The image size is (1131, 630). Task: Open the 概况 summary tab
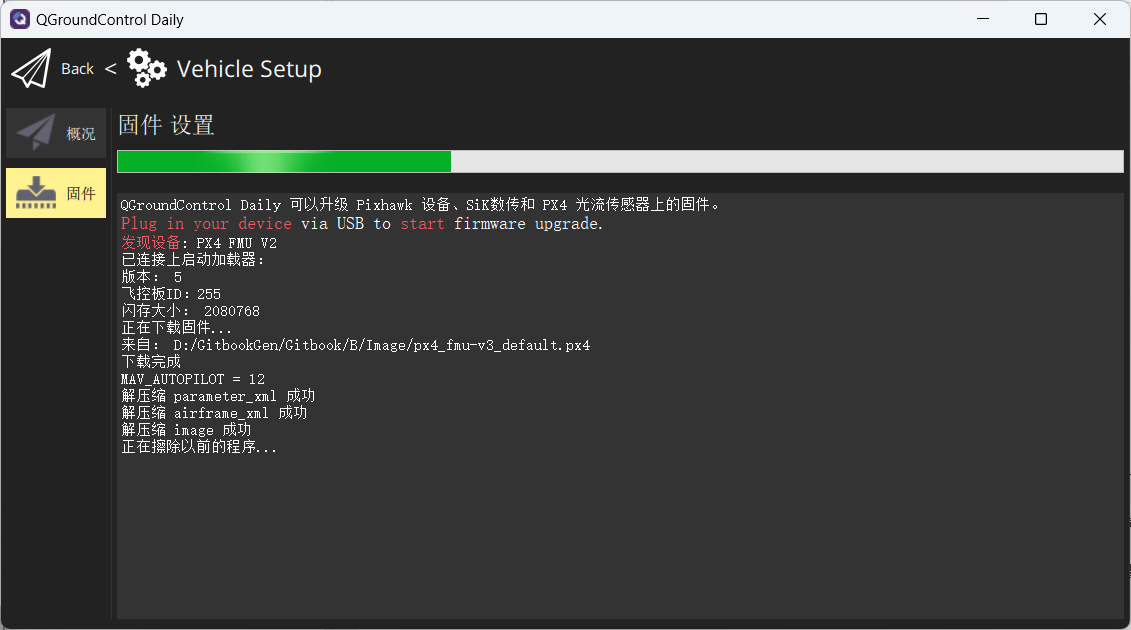(x=81, y=134)
